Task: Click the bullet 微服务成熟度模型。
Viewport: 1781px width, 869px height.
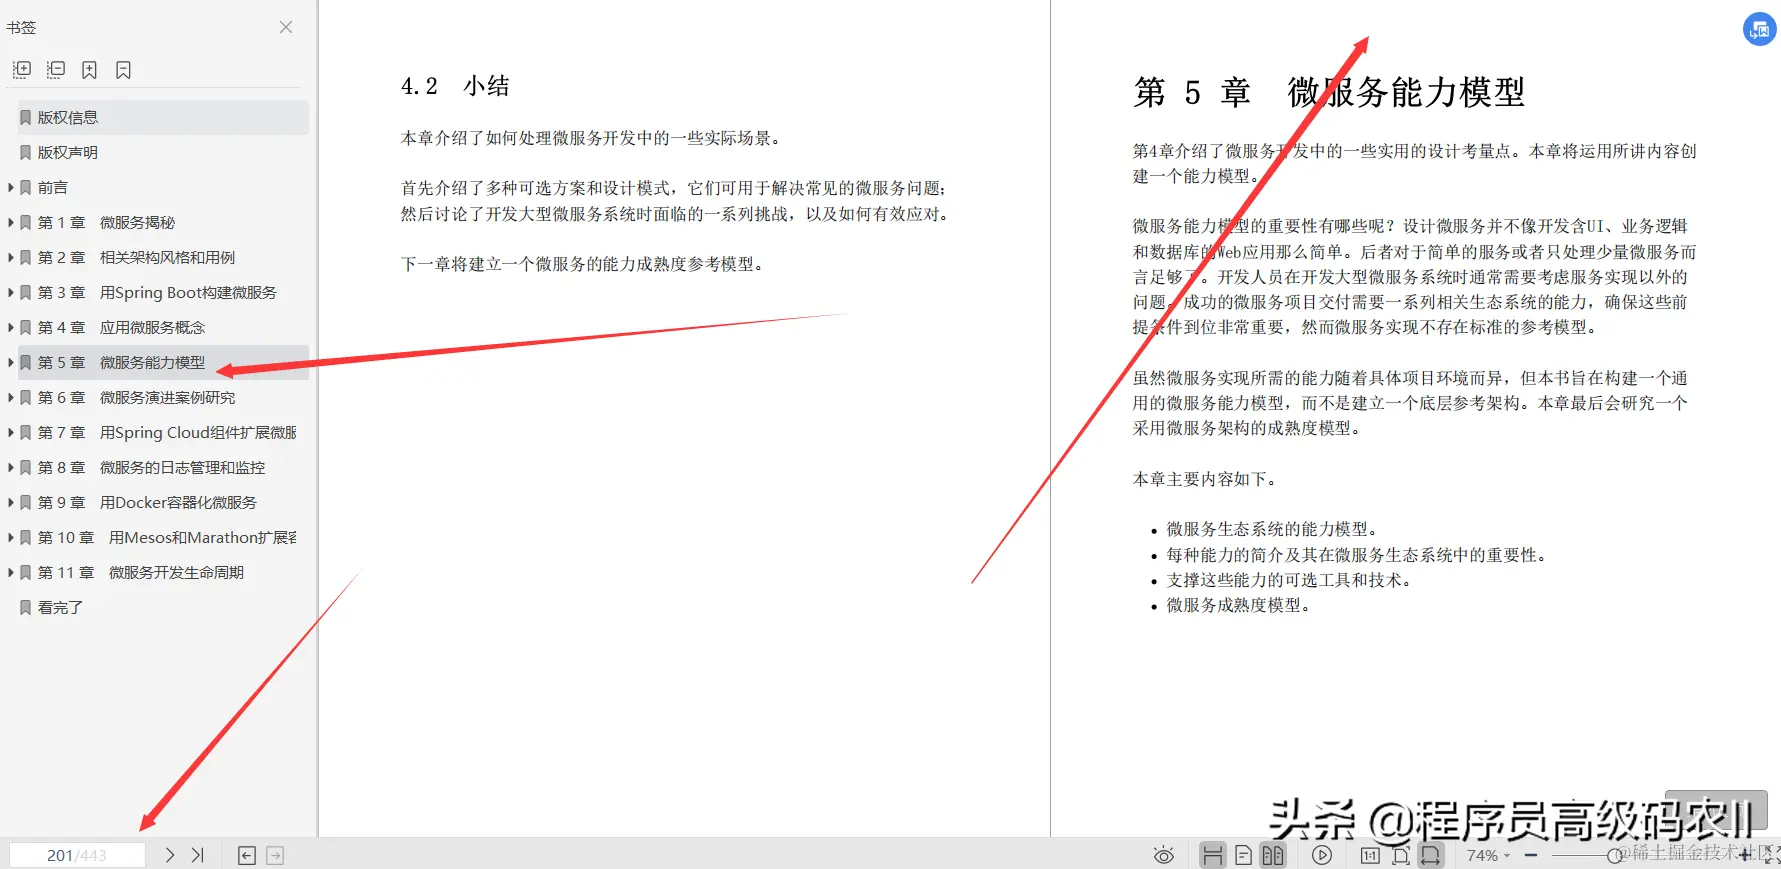Action: pos(1238,605)
